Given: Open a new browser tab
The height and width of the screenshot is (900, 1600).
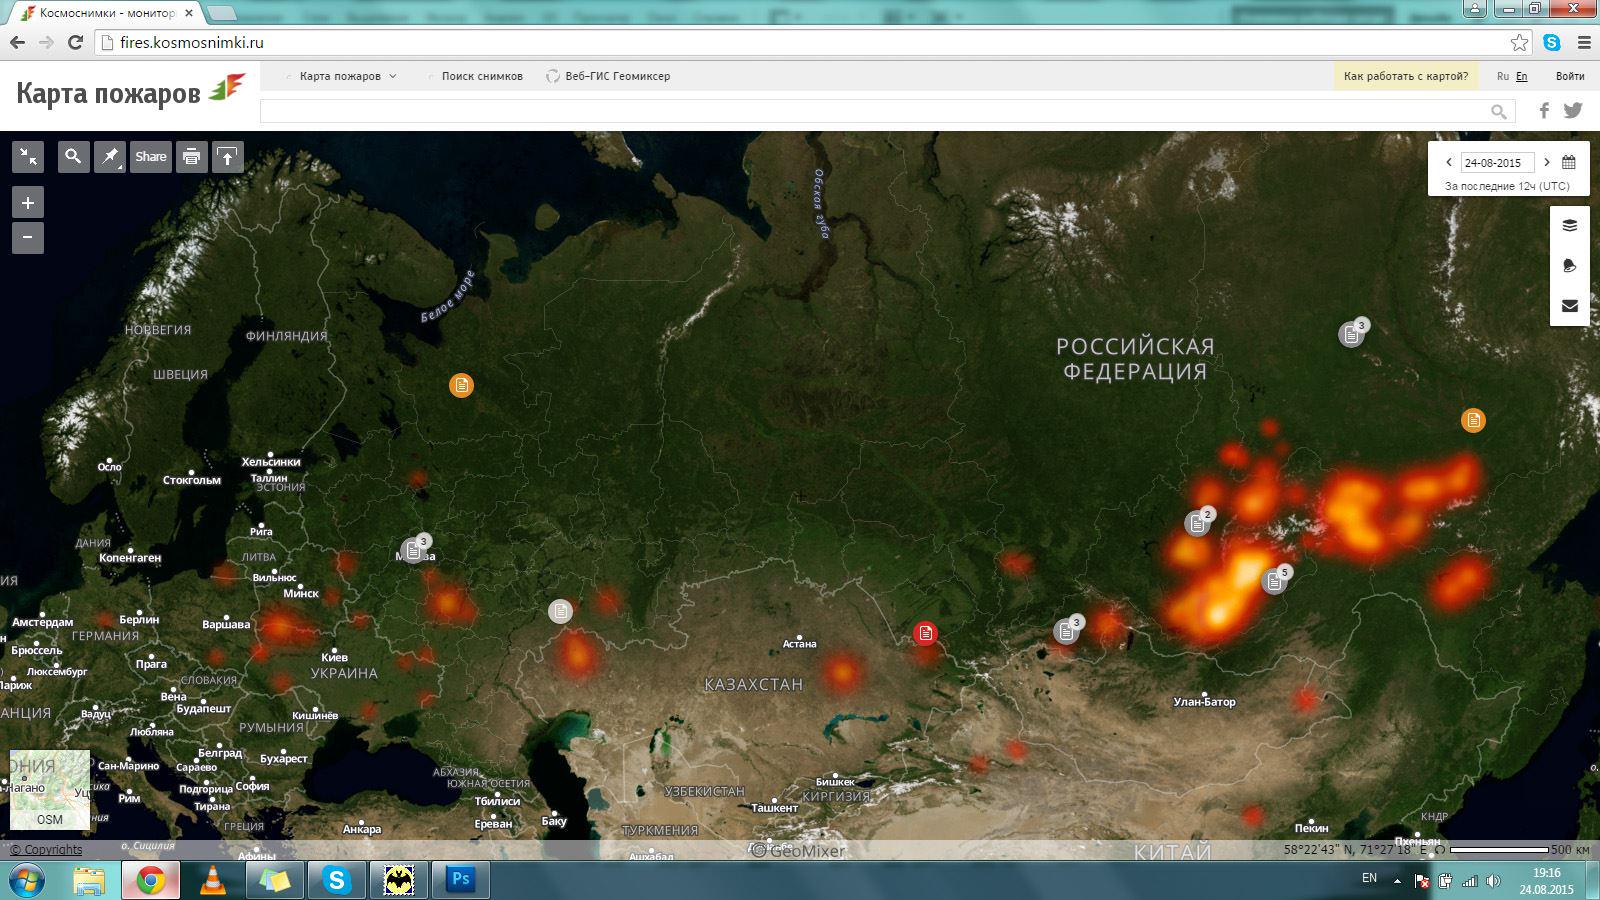Looking at the screenshot, I should (x=221, y=13).
